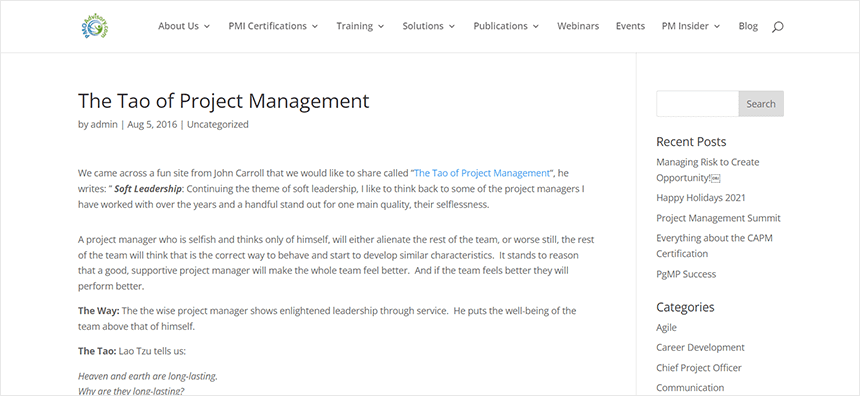Click the Aug 5, 2016 post date
Viewport: 860px width, 396px height.
[x=152, y=125]
